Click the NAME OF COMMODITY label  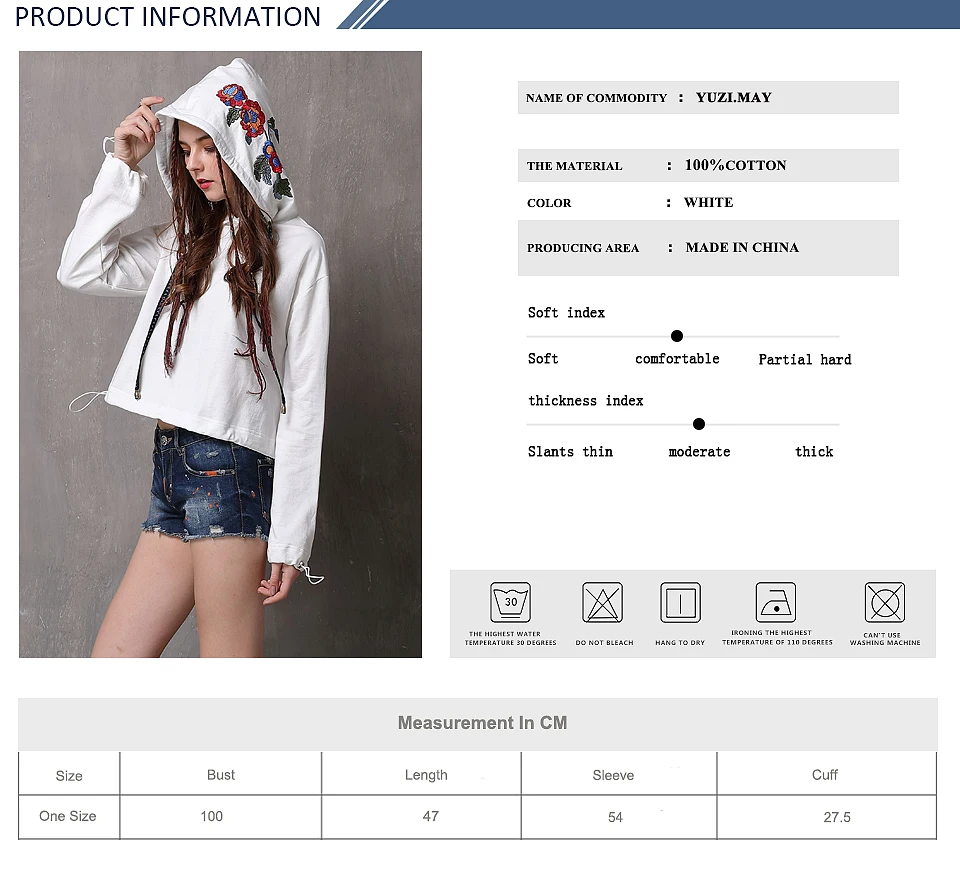click(596, 98)
